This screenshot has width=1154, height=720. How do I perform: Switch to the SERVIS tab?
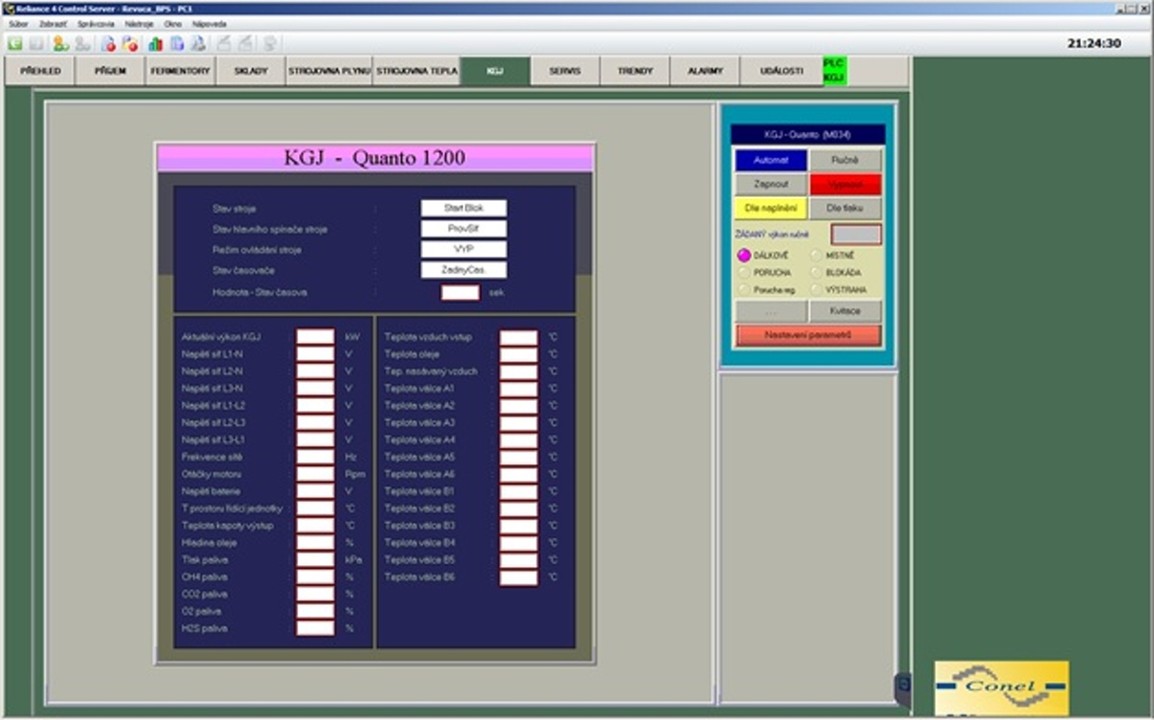[x=565, y=71]
